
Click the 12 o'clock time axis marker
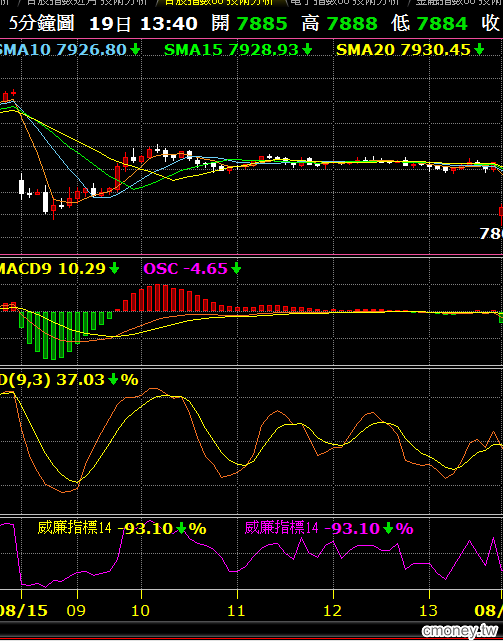[x=332, y=611]
